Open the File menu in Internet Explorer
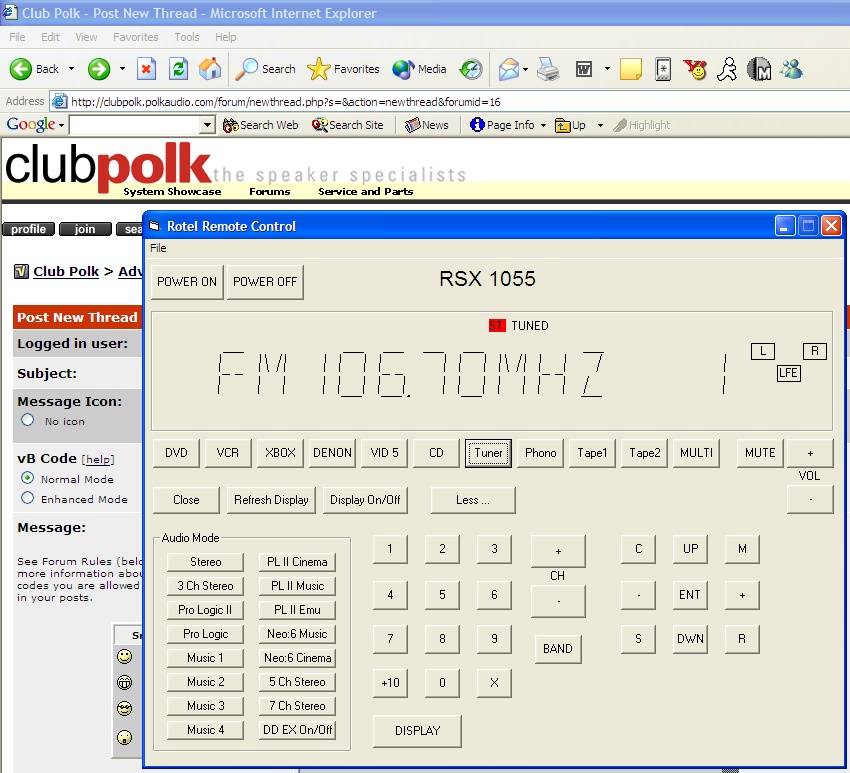This screenshot has height=773, width=850. 17,37
